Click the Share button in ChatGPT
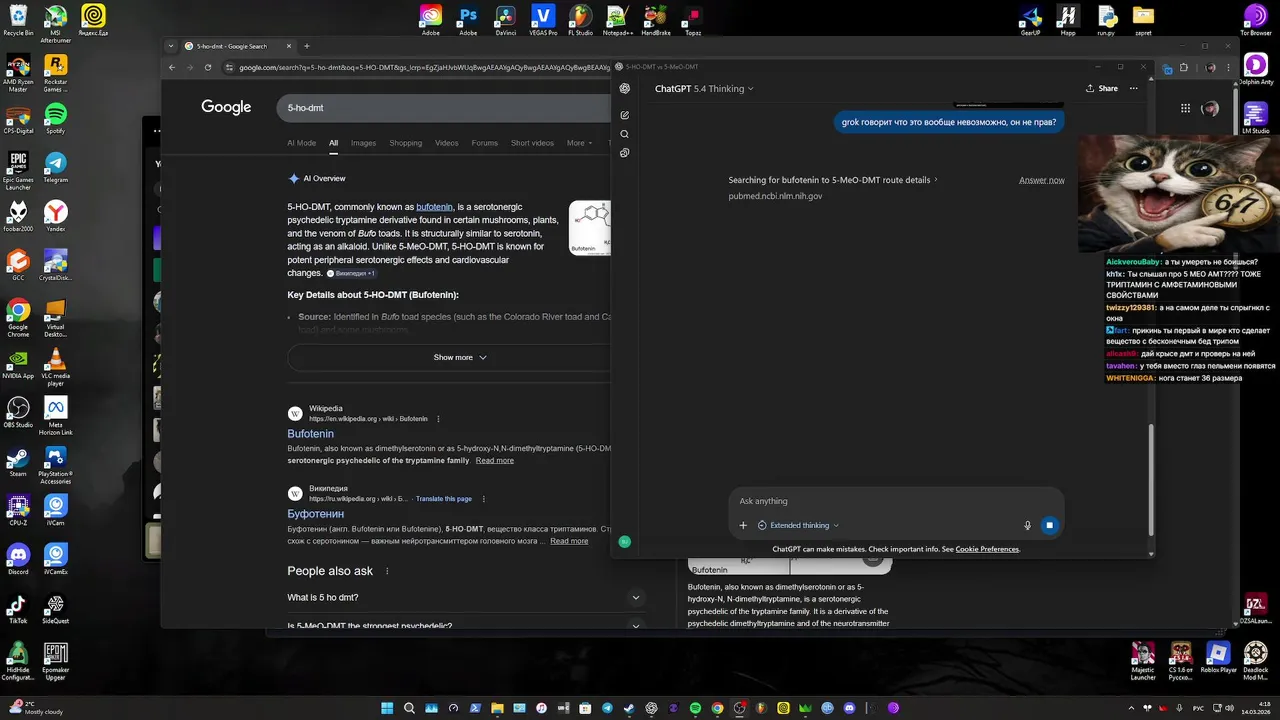The width and height of the screenshot is (1280, 720). tap(1101, 88)
